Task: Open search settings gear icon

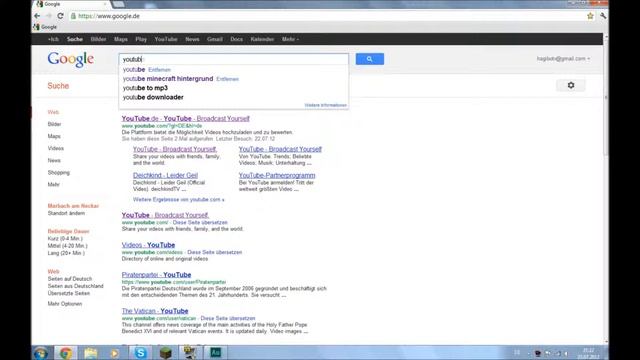Action: 571,85
